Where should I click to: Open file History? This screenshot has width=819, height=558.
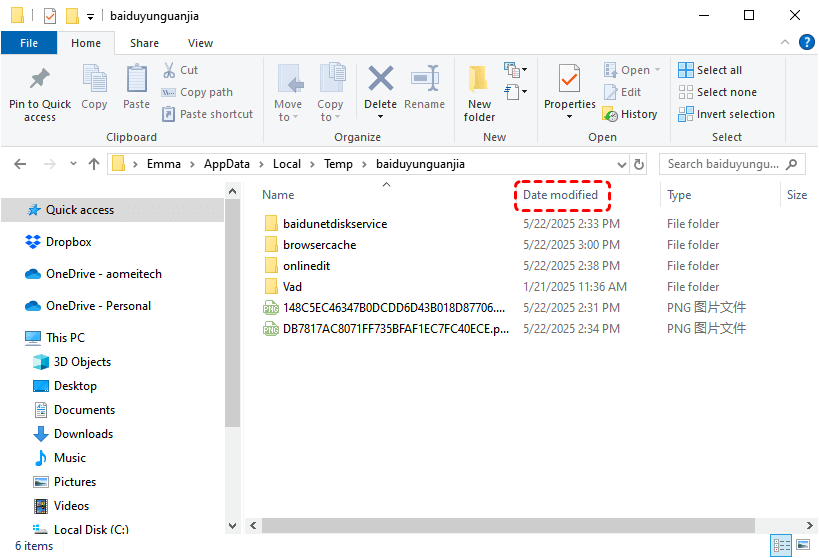(629, 114)
